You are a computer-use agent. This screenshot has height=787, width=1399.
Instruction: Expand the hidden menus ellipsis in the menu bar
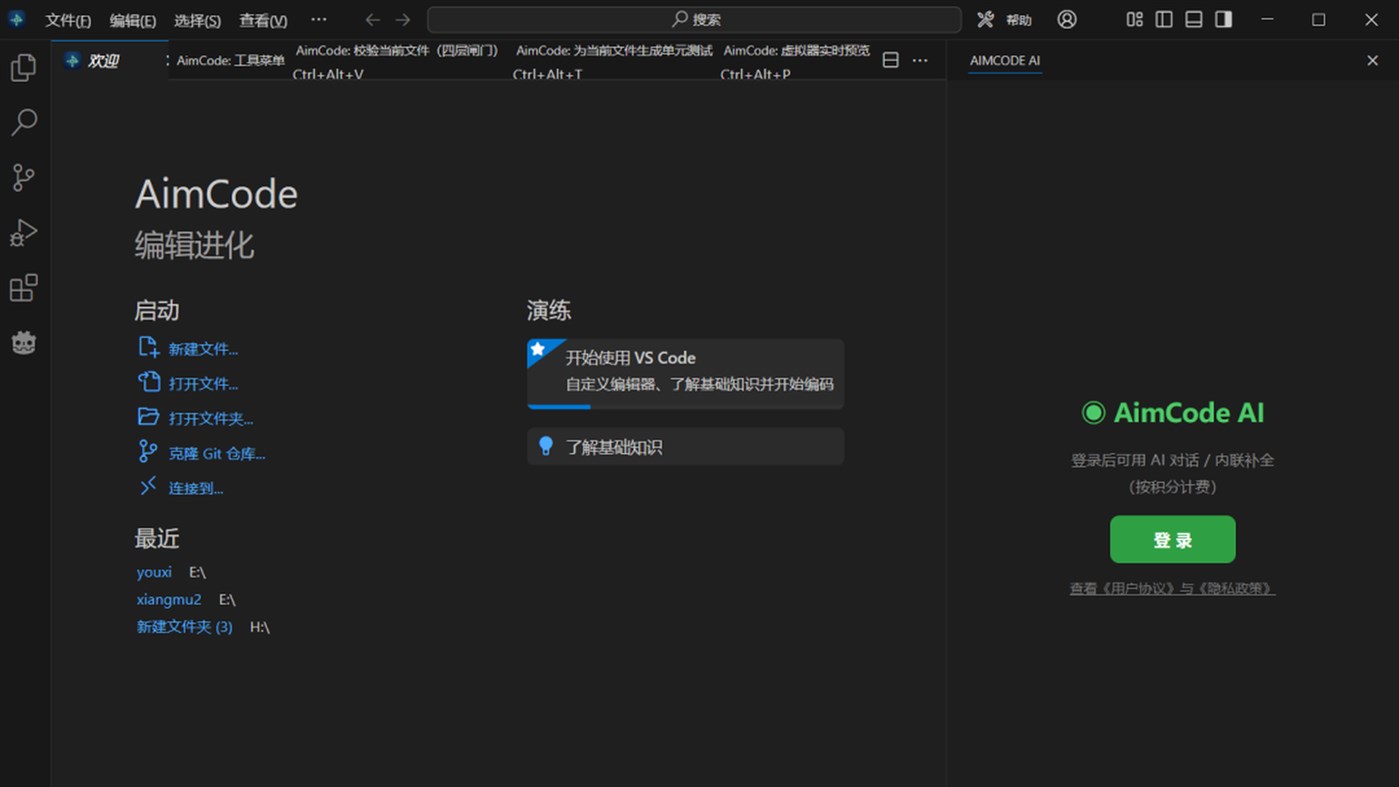(318, 19)
